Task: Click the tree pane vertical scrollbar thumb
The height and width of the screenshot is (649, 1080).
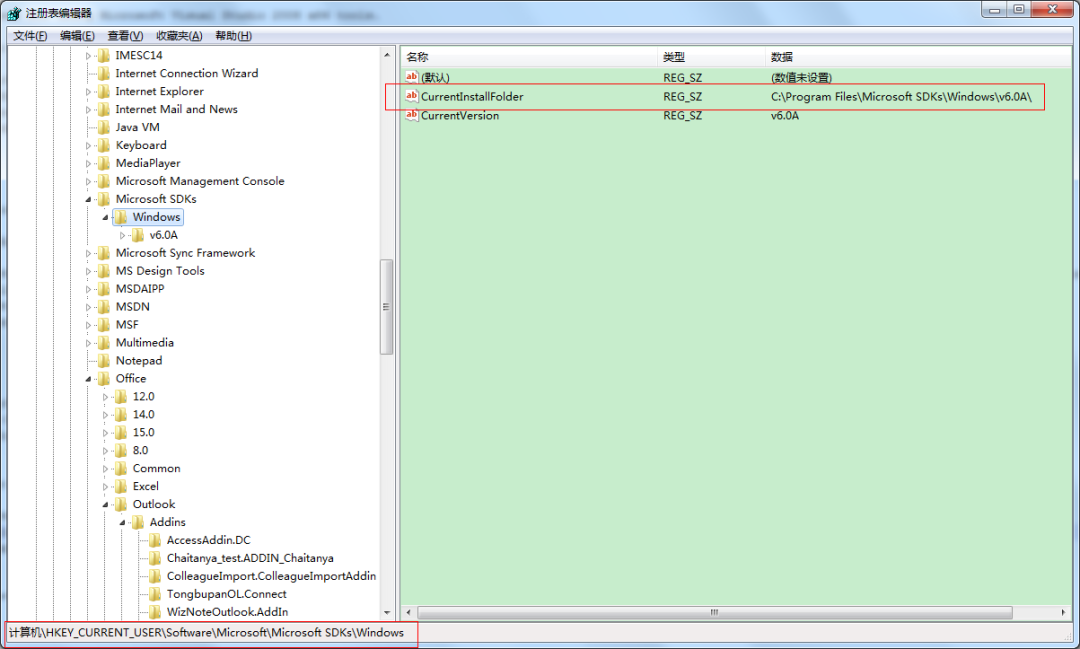Action: point(386,307)
